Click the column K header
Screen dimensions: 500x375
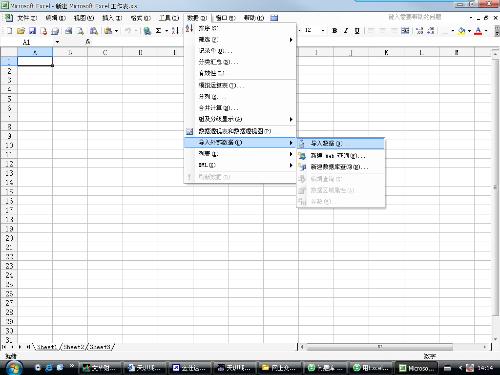(386, 52)
